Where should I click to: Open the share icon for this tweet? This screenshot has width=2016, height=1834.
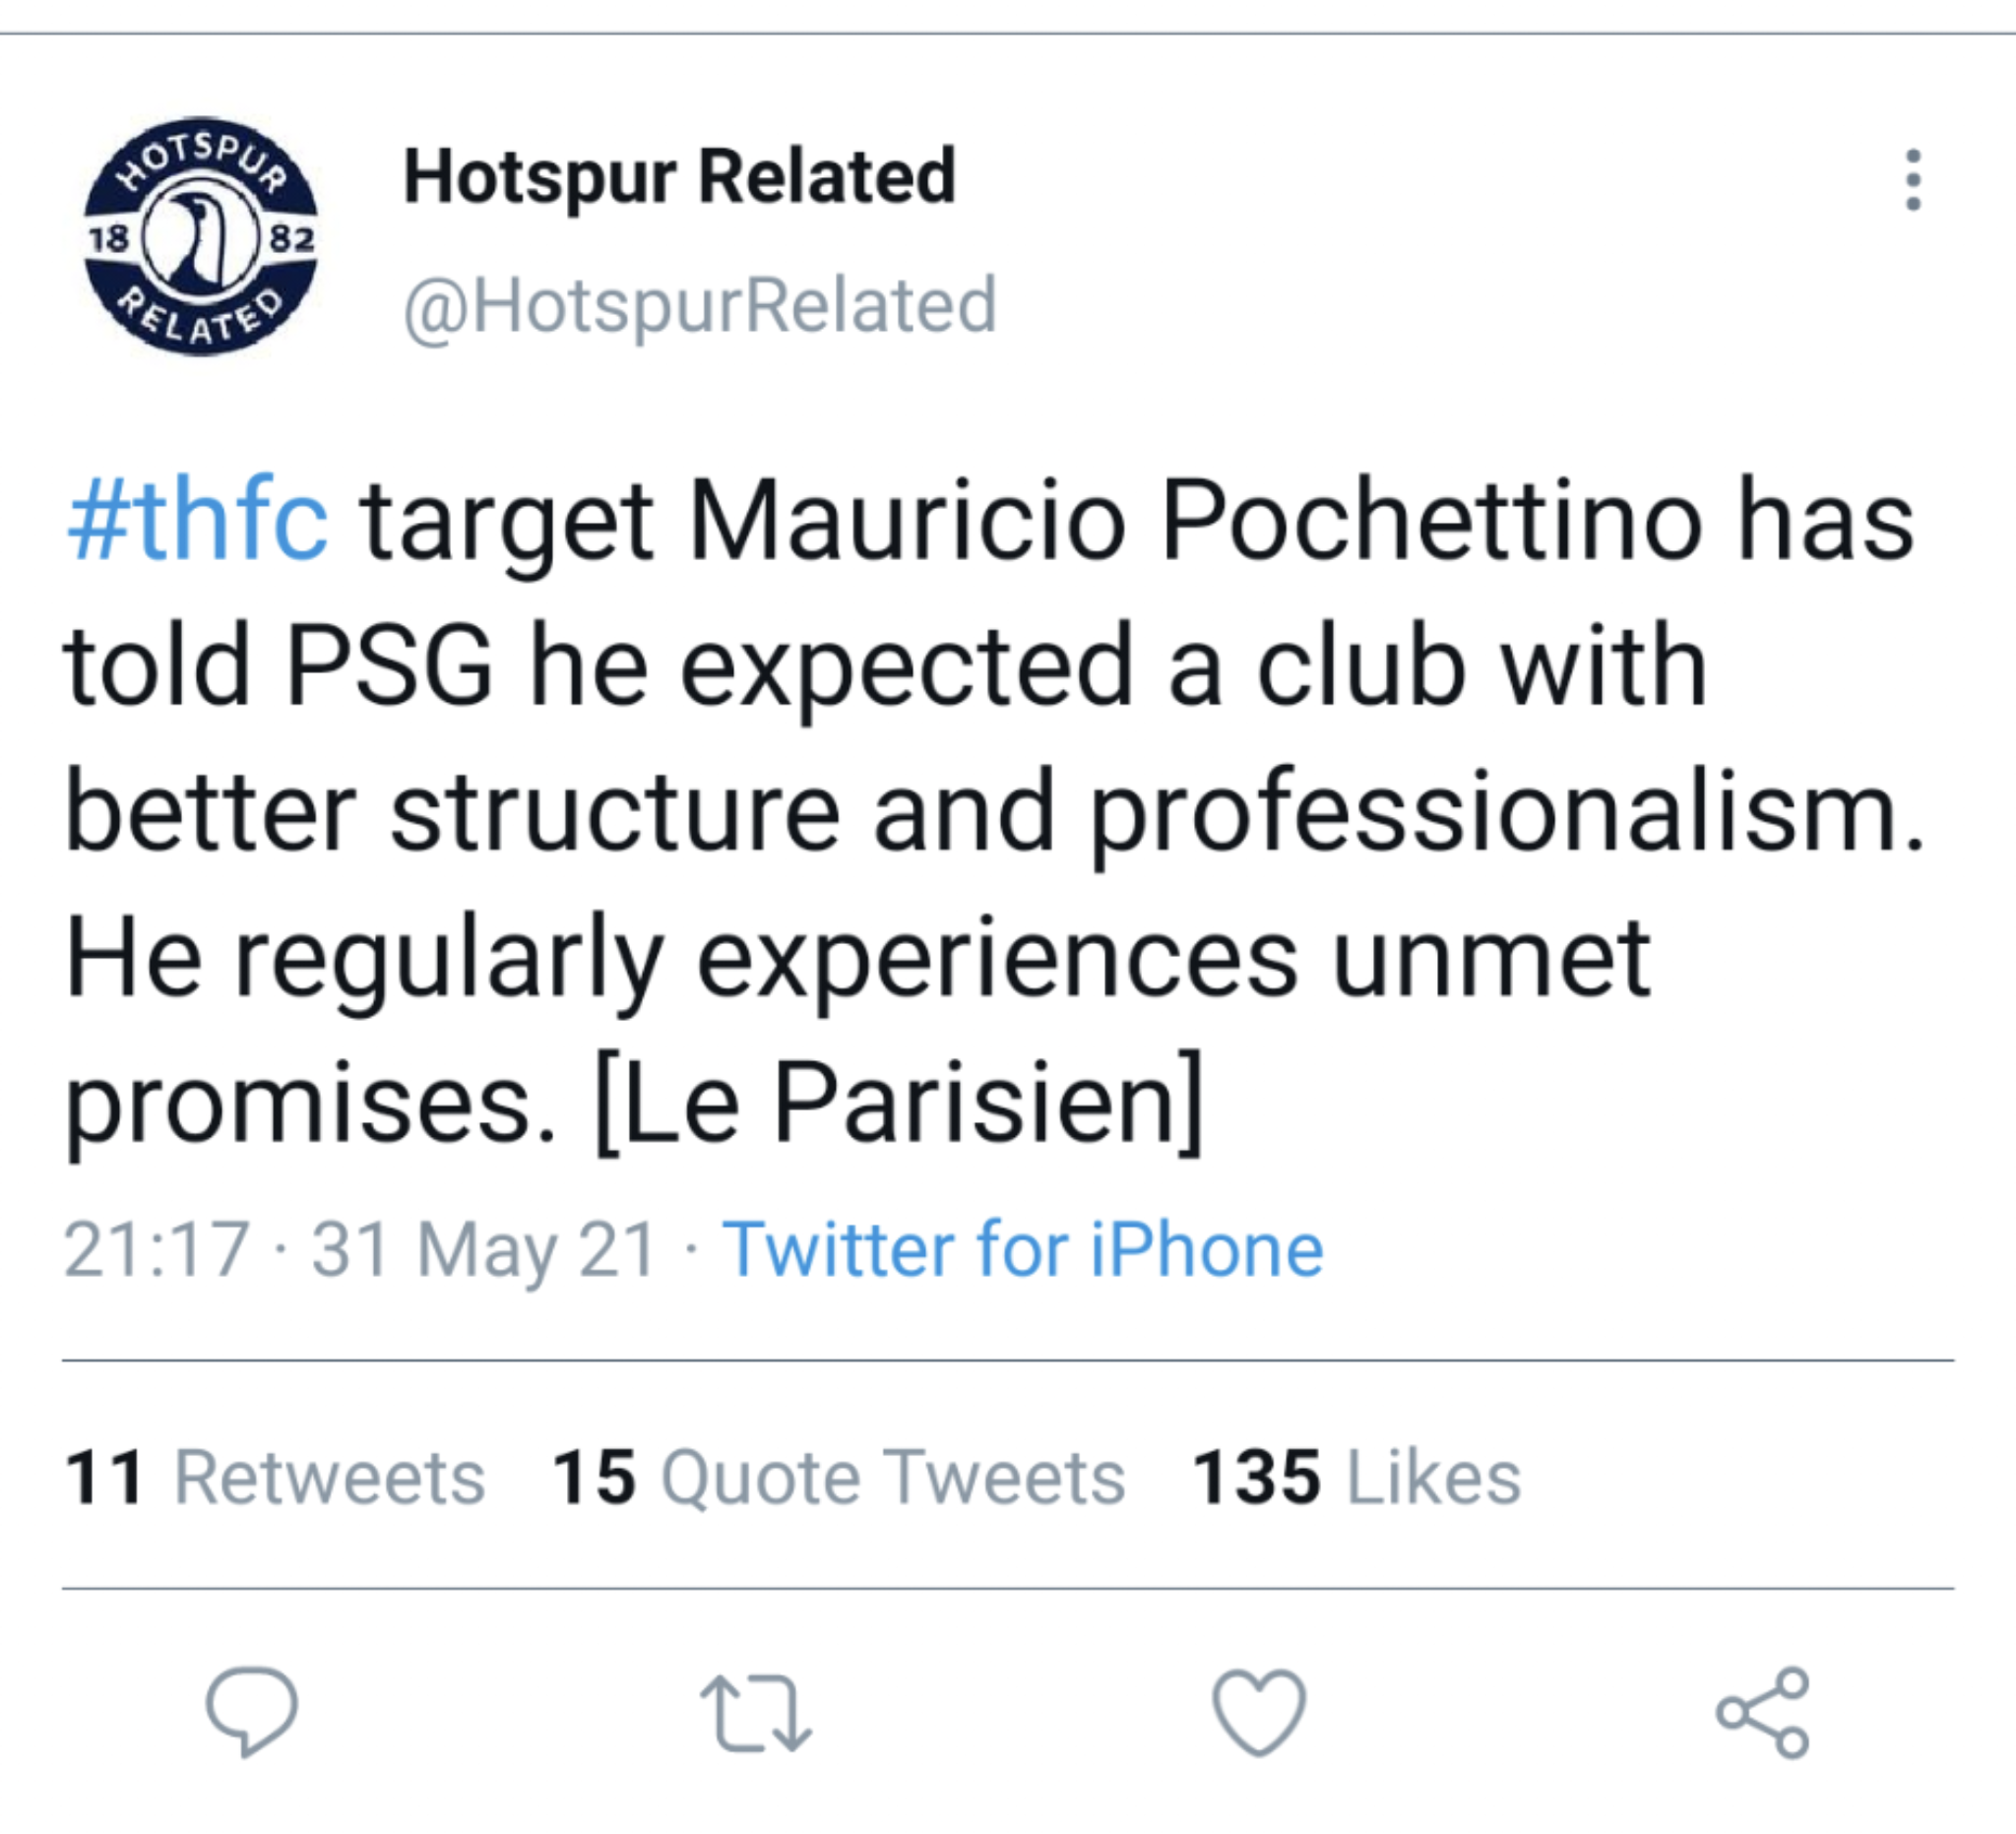(1763, 1712)
